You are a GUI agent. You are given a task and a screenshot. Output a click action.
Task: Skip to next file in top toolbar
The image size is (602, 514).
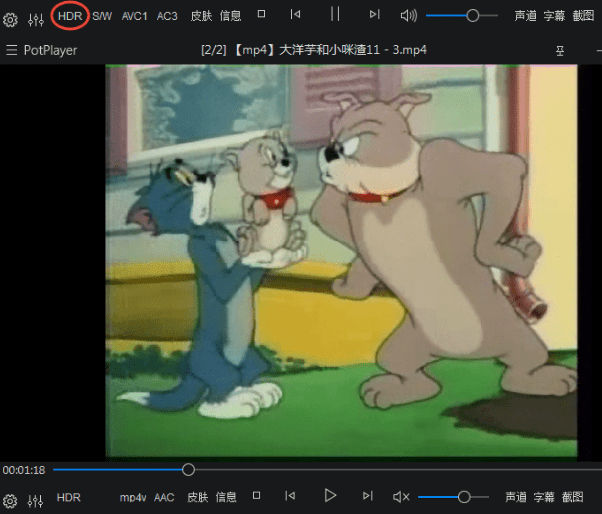pos(375,15)
